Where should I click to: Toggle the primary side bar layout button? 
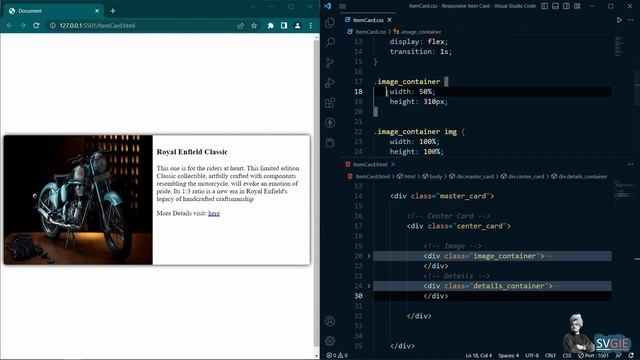(x=544, y=6)
